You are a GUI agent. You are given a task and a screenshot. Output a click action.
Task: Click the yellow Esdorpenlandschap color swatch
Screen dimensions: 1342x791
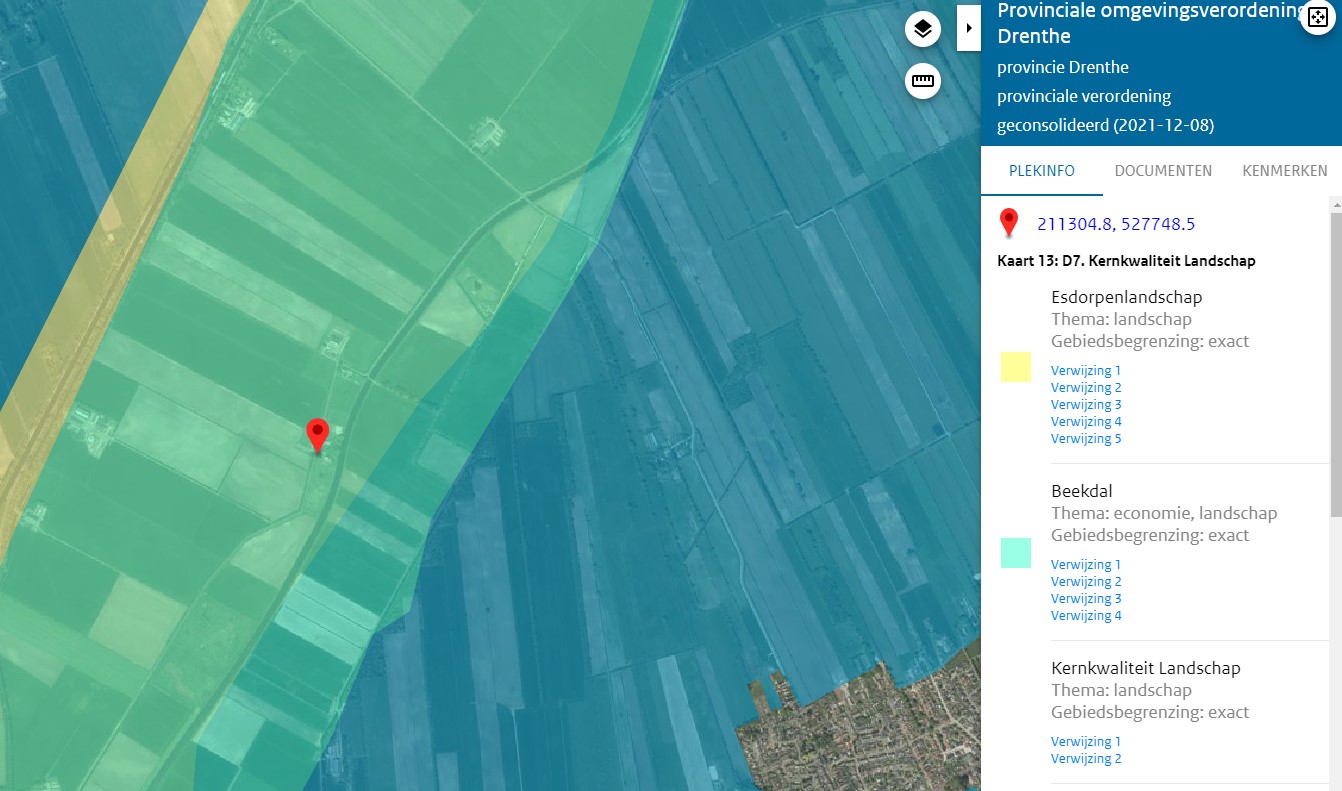click(1015, 367)
